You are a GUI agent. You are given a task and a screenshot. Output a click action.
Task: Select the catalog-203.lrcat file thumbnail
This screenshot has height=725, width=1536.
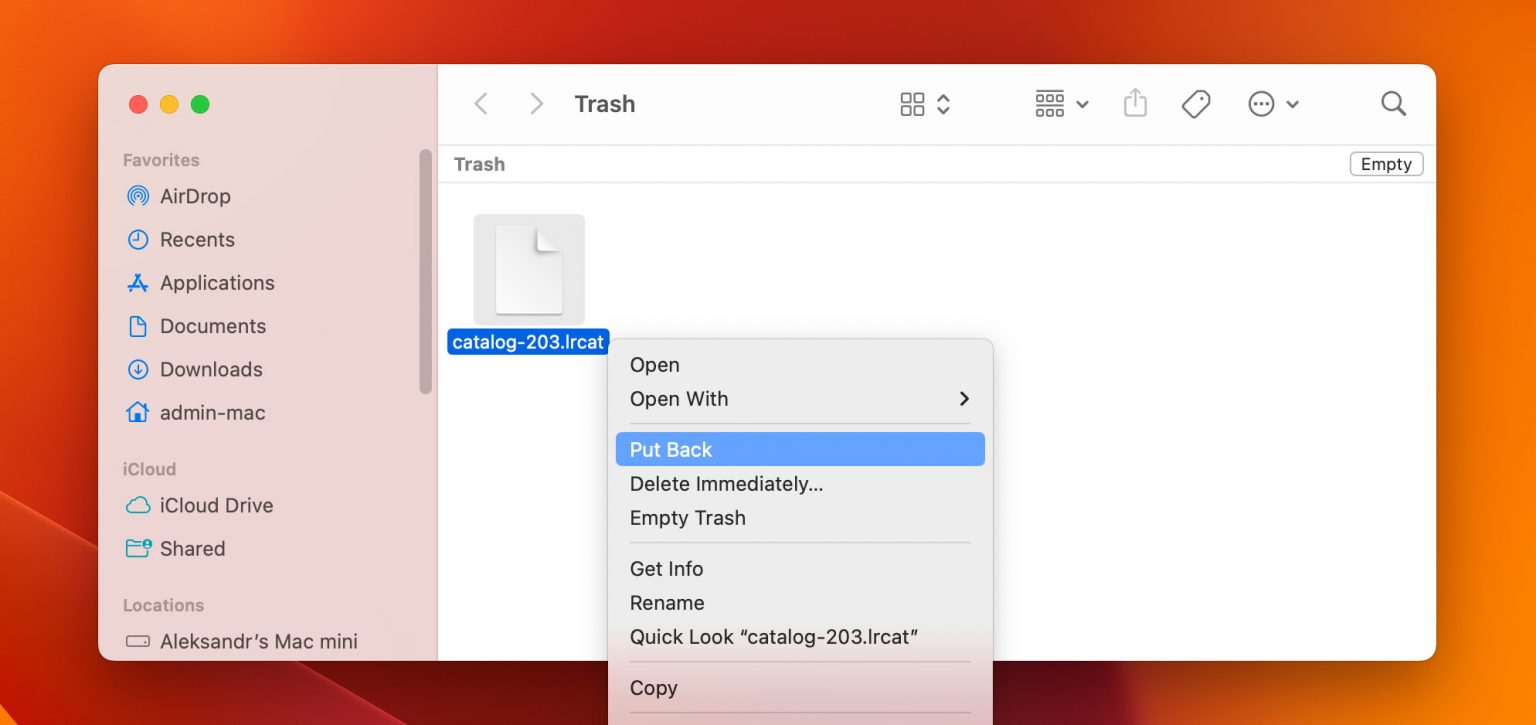point(529,269)
